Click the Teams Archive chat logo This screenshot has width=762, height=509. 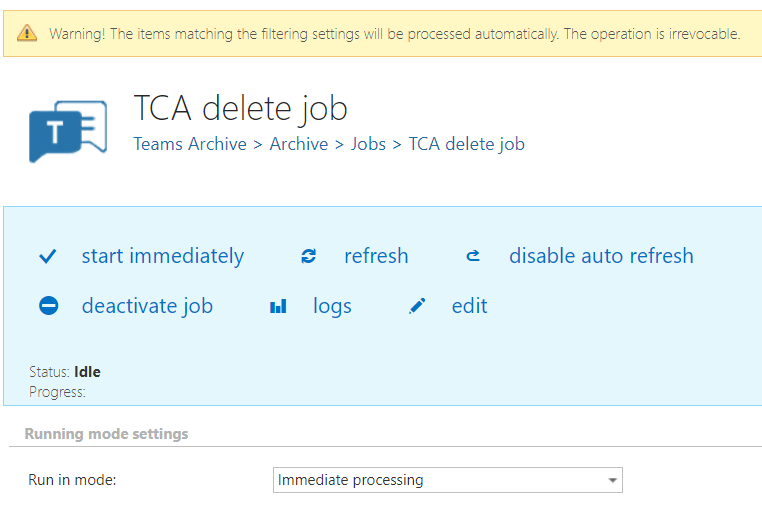tap(67, 130)
